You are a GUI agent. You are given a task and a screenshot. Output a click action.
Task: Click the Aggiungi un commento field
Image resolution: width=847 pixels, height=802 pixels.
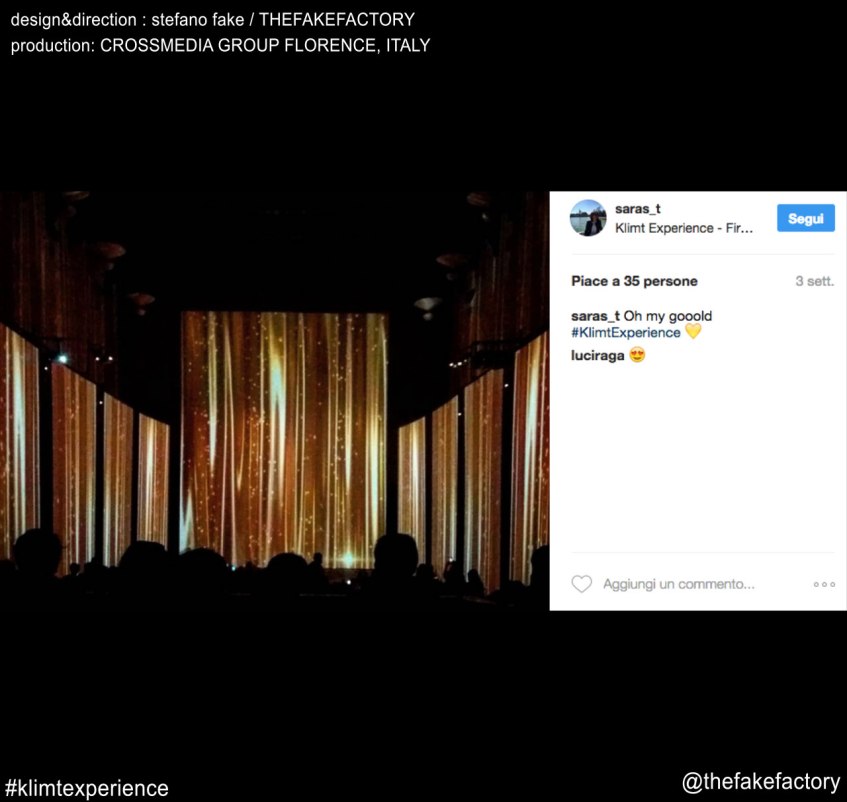[678, 584]
